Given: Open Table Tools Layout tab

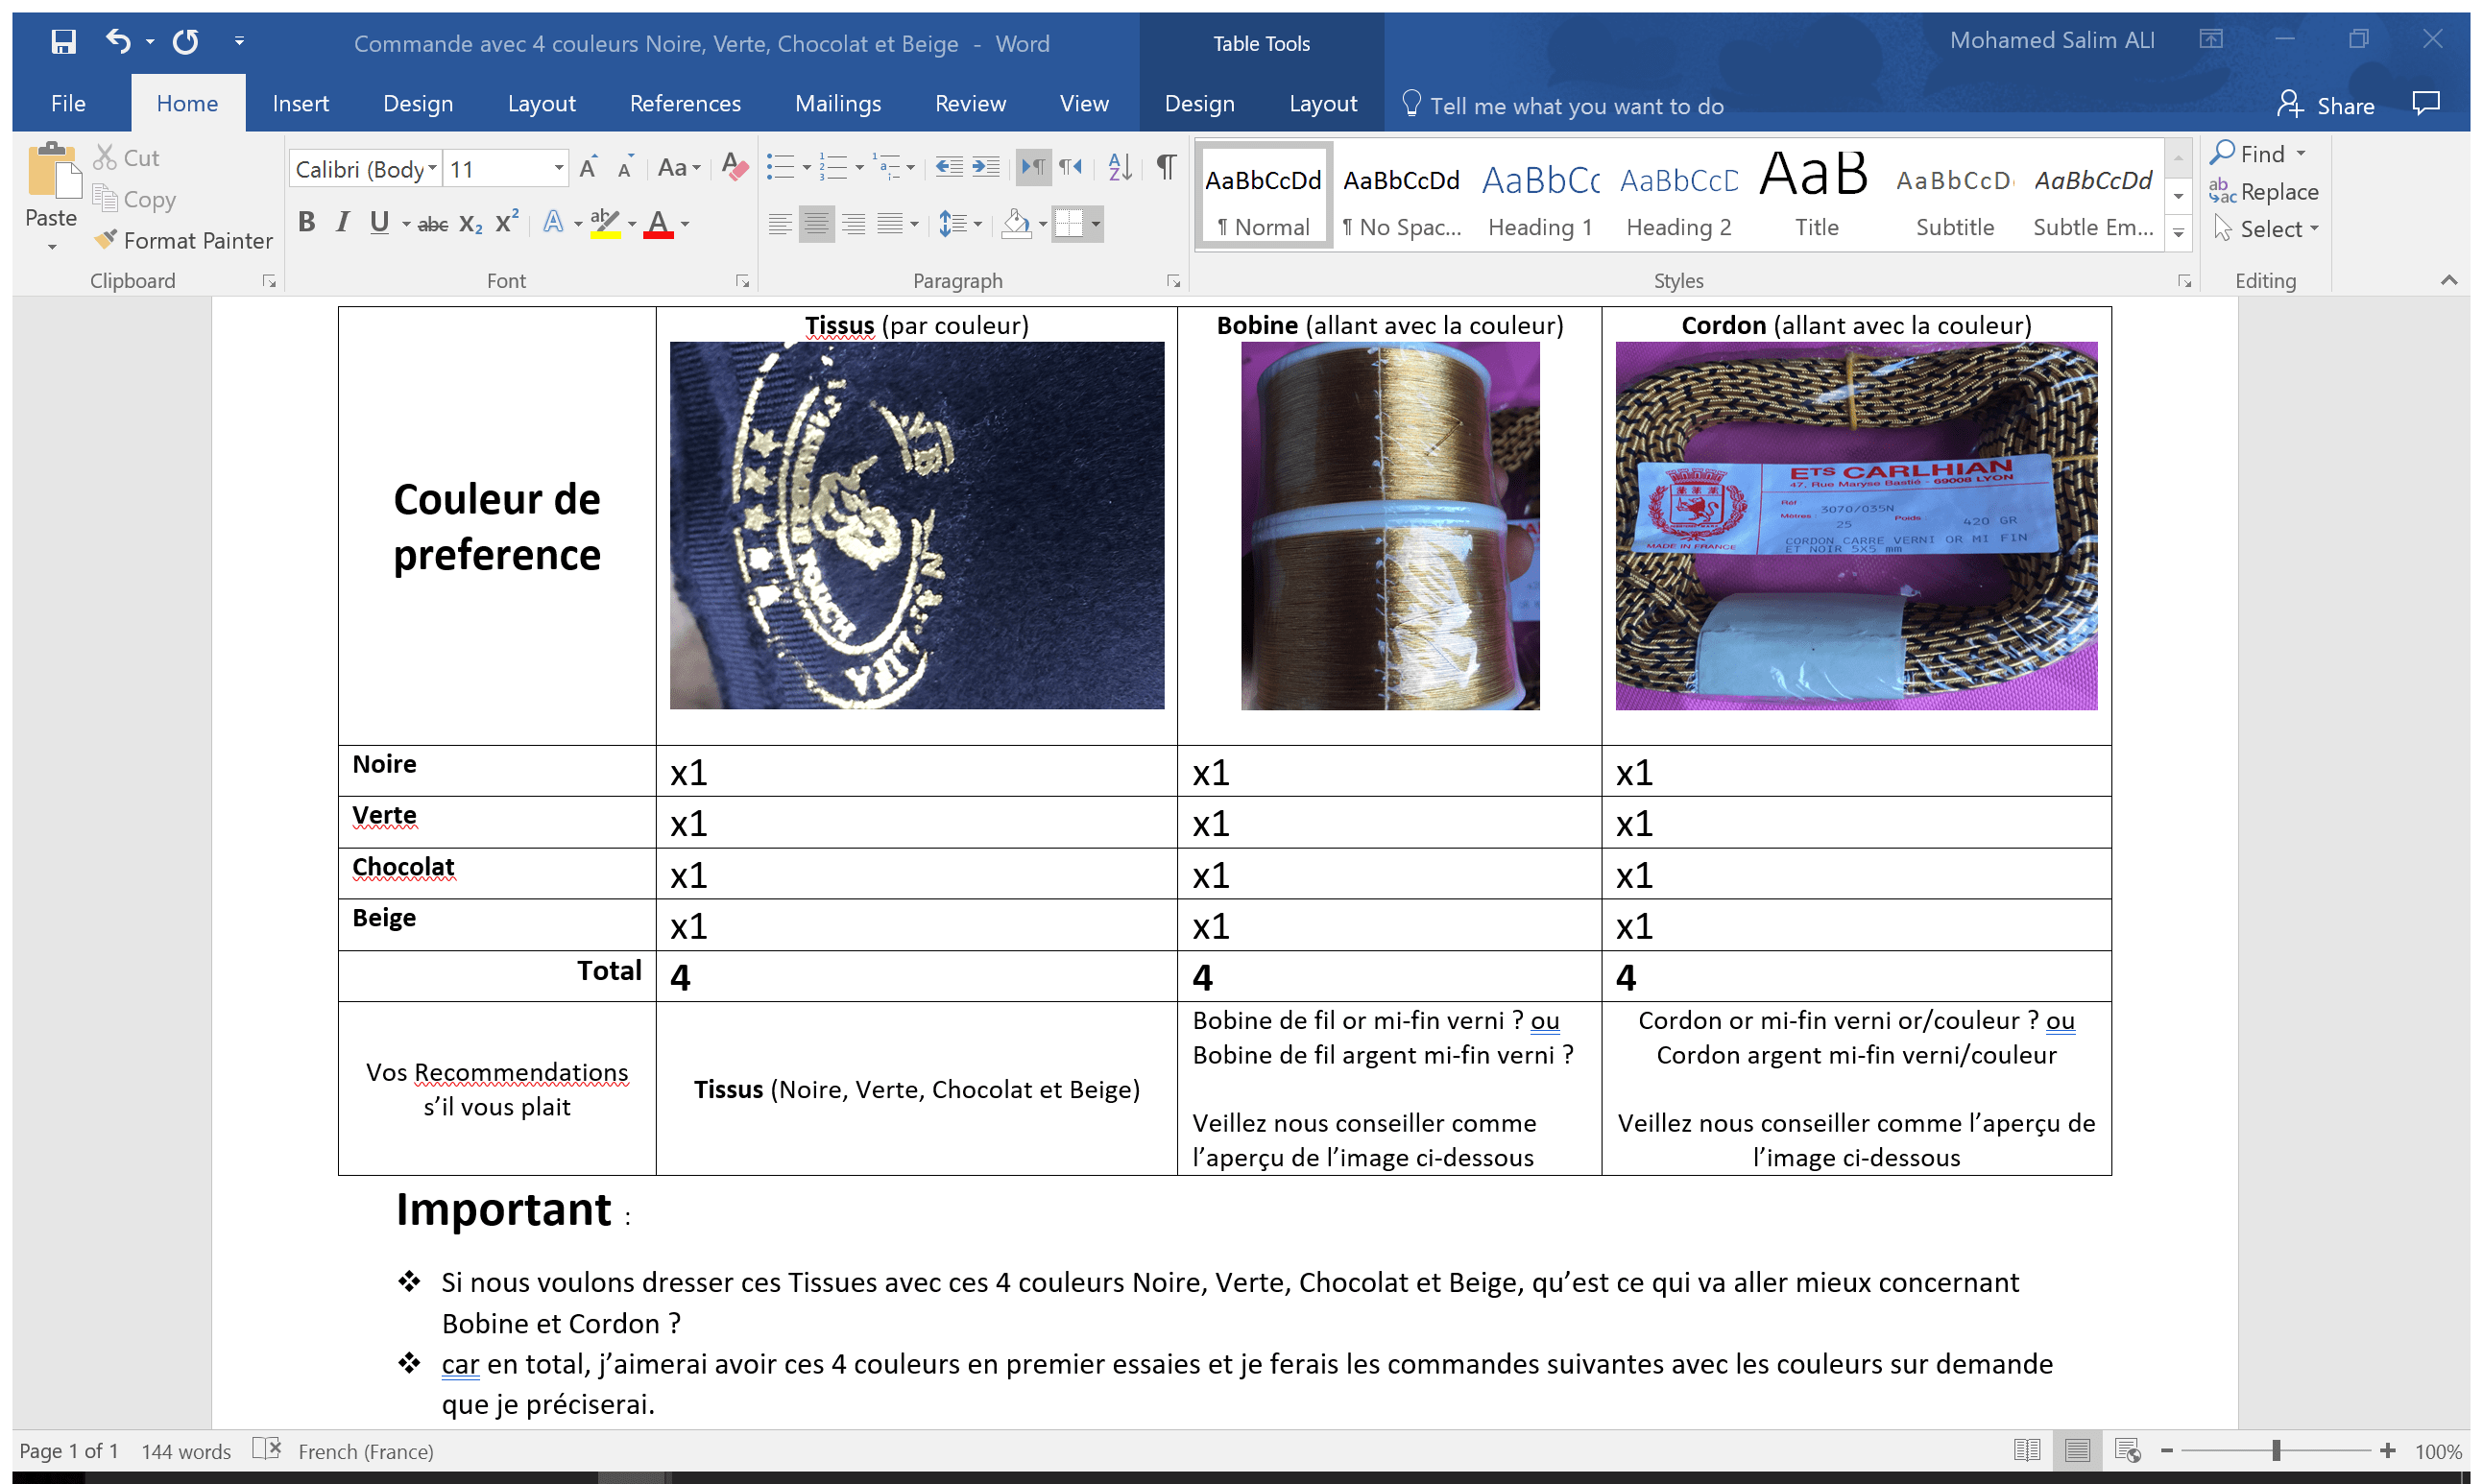Looking at the screenshot, I should coord(1322,104).
